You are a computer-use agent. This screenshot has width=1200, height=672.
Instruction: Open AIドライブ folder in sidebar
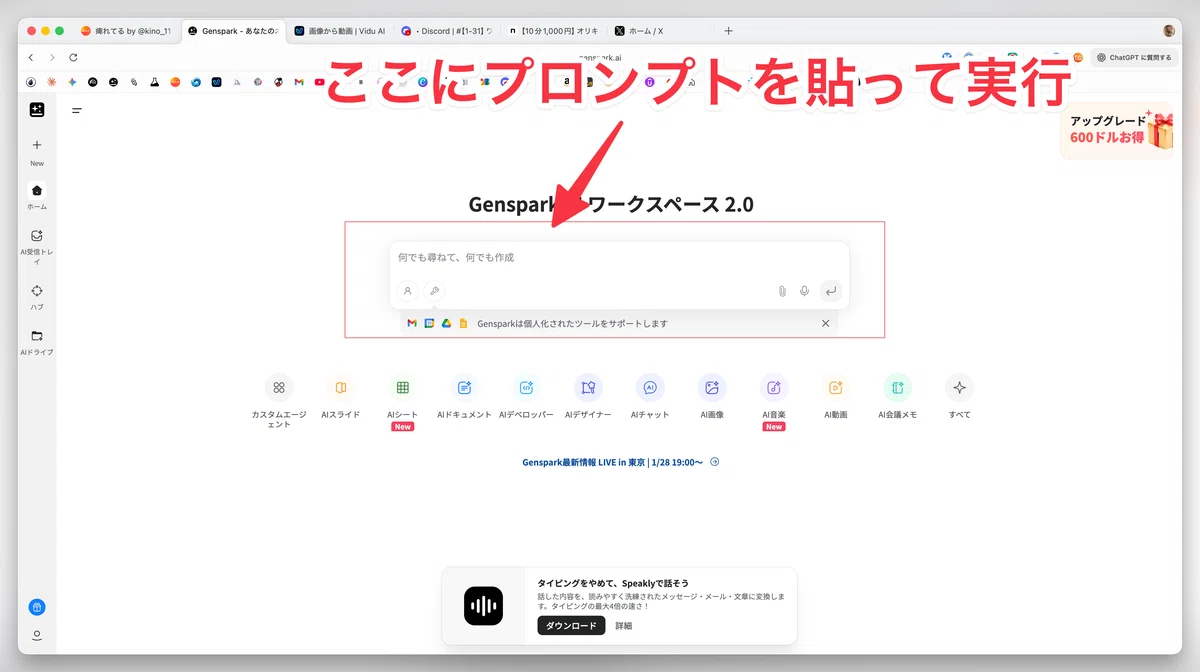coord(37,336)
